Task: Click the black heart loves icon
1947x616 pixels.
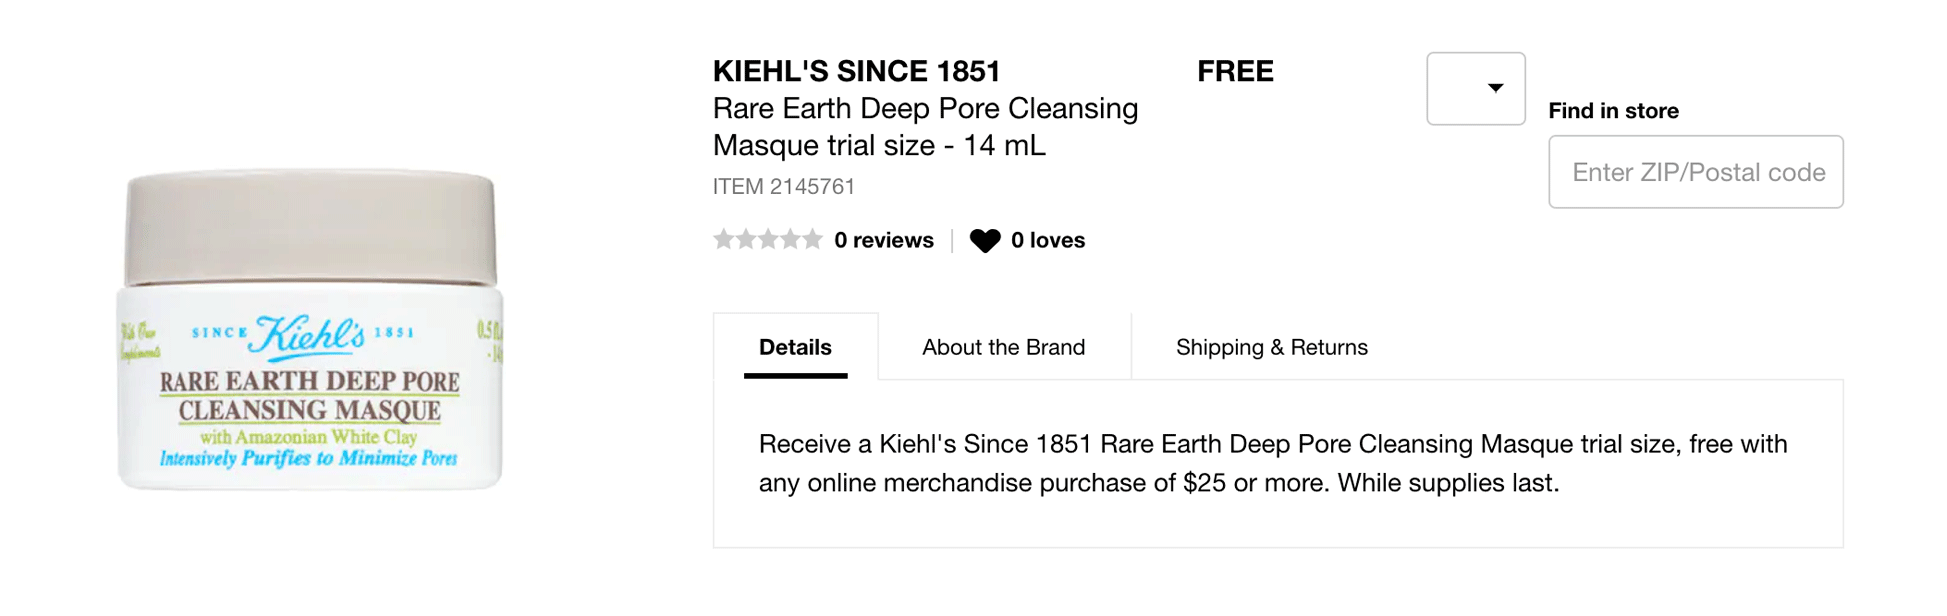Action: click(x=984, y=241)
